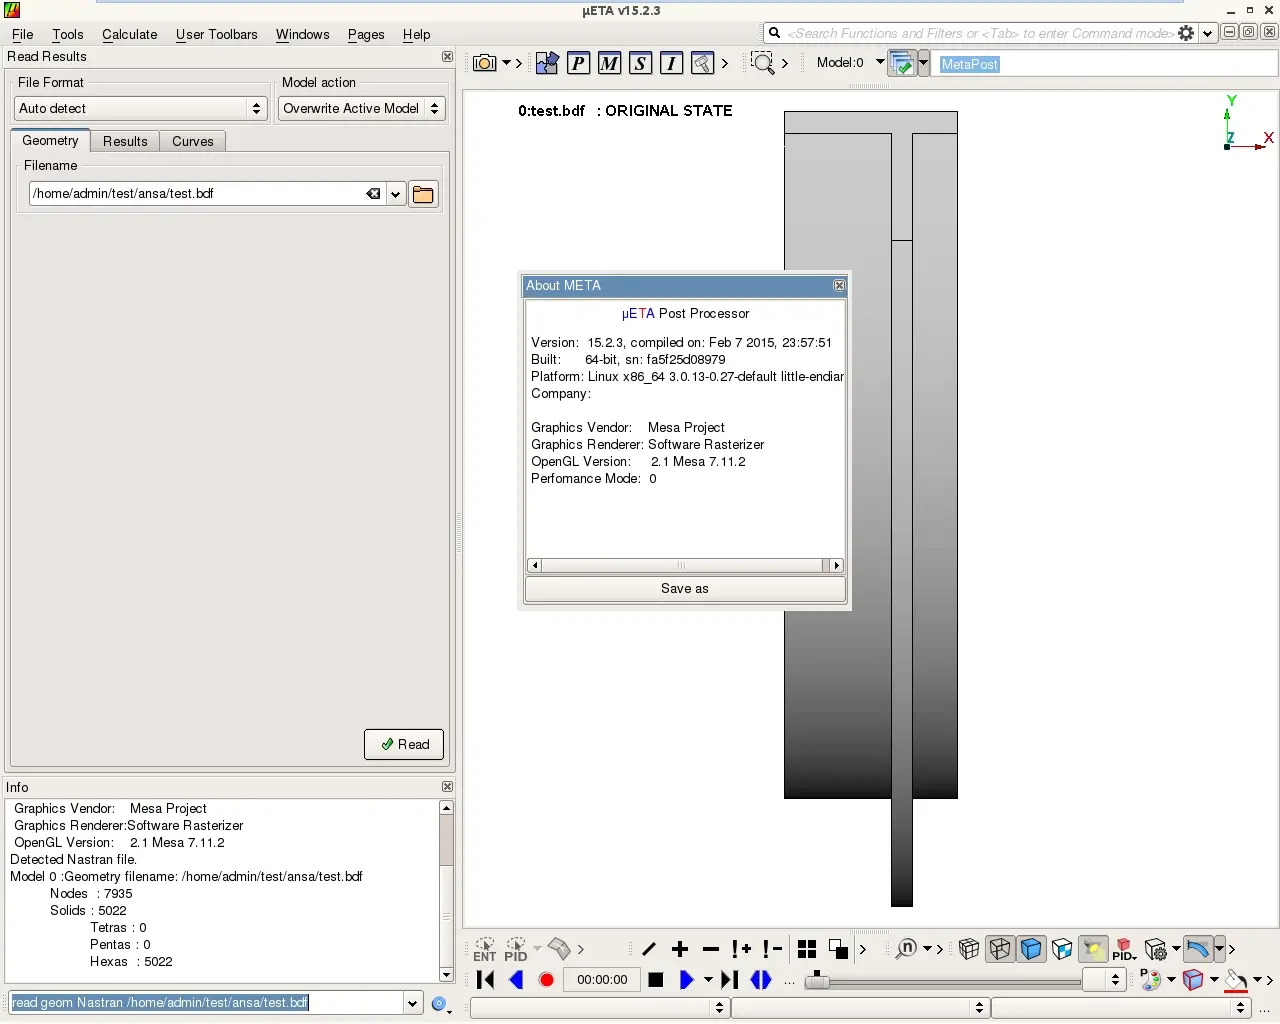Open the Calculate menu
This screenshot has width=1280, height=1024.
coord(130,34)
